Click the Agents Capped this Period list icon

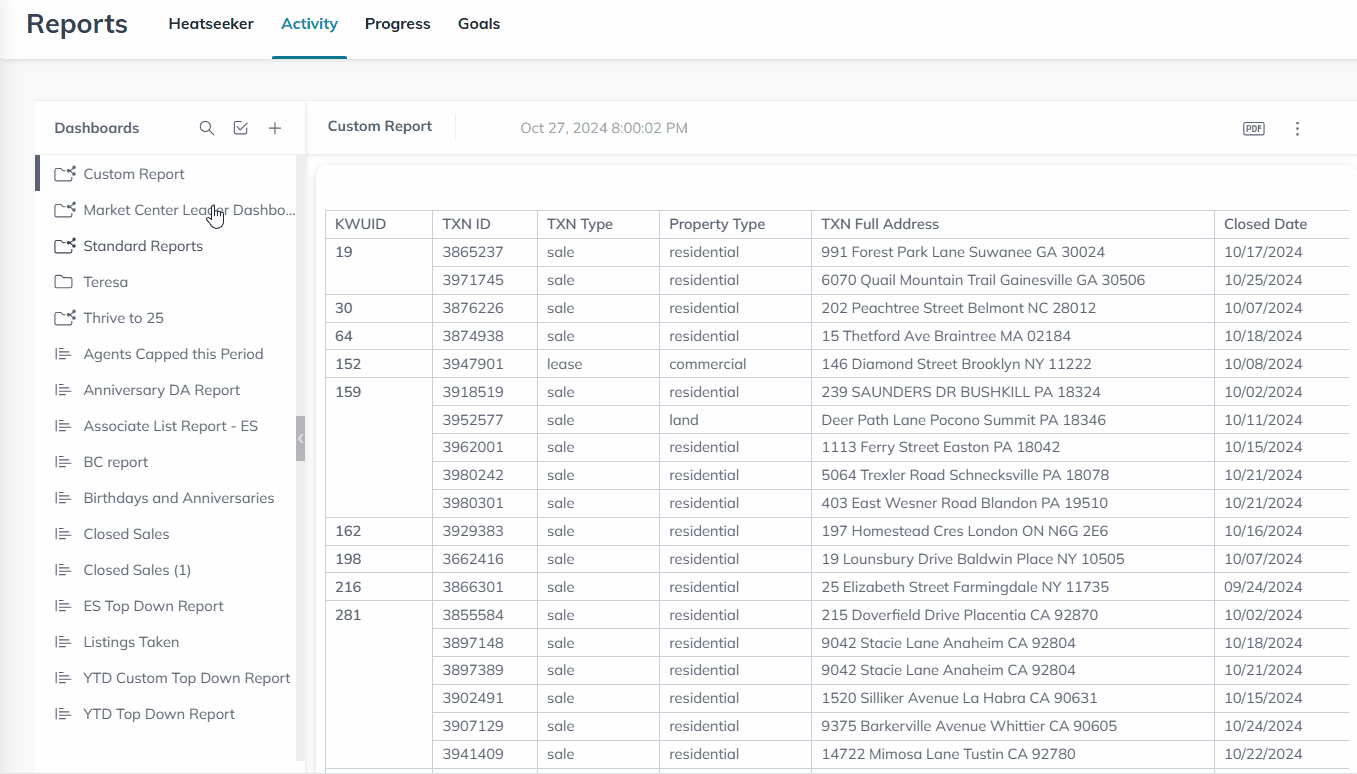(64, 354)
